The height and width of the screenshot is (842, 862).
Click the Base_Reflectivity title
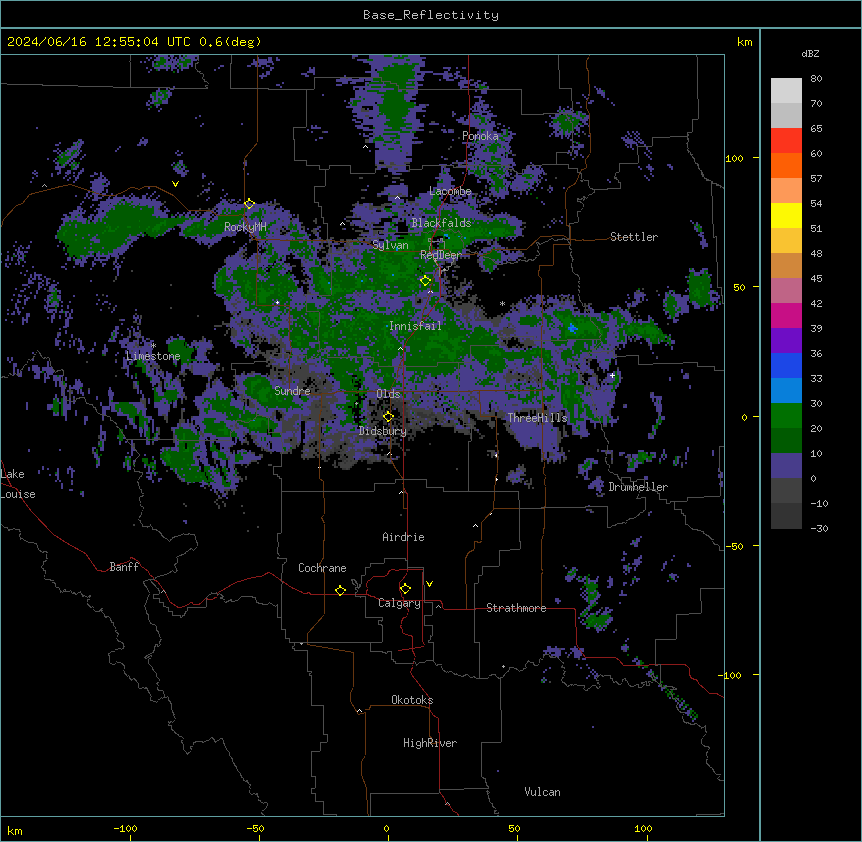[431, 15]
